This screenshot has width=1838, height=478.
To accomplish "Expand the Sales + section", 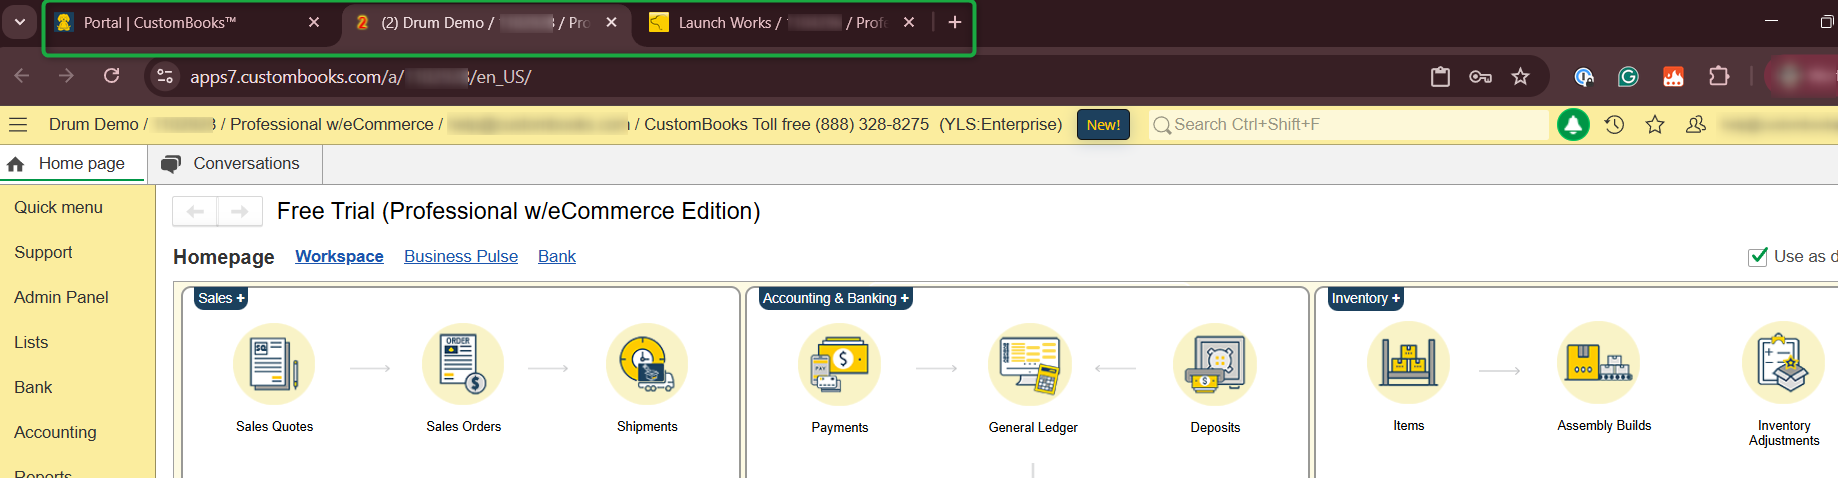I will tap(221, 298).
